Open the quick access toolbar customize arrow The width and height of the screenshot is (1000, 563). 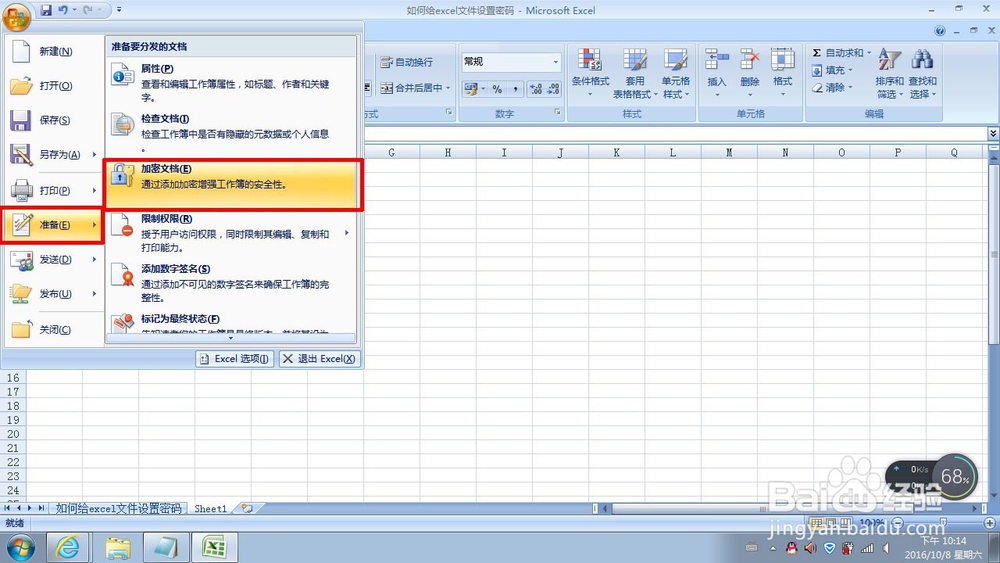pos(119,10)
